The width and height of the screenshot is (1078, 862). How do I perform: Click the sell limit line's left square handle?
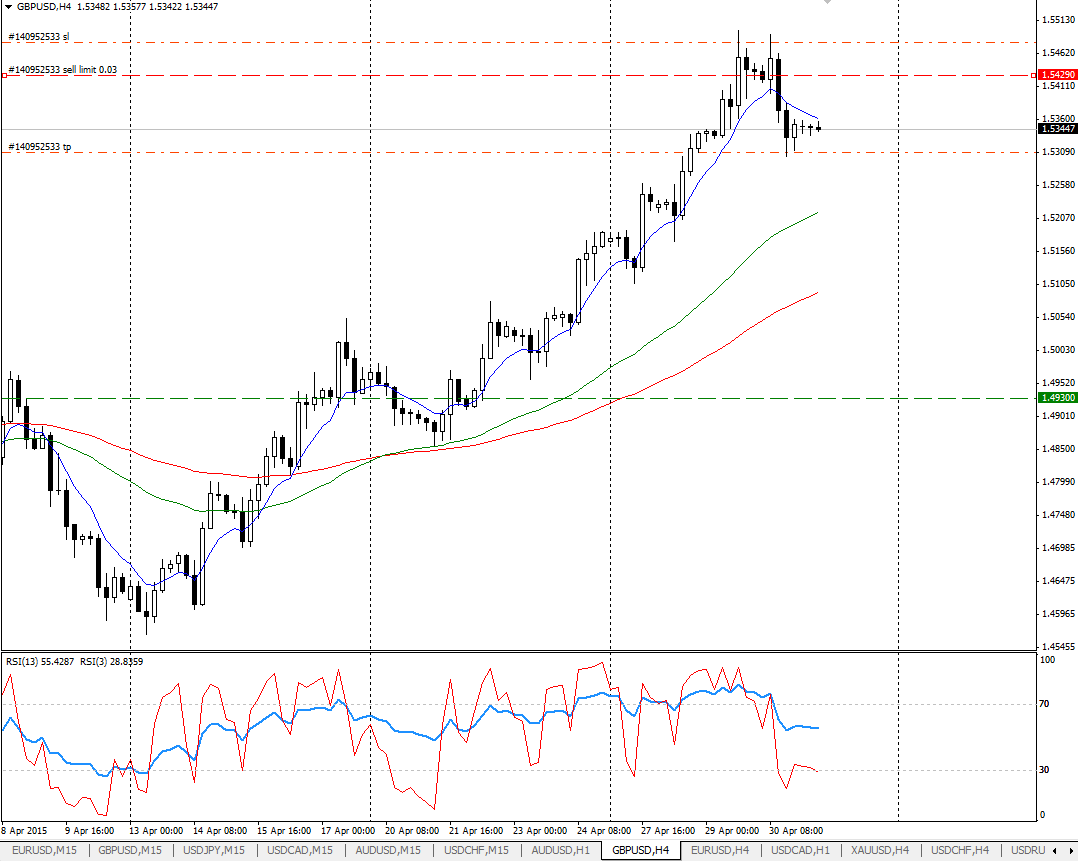click(4, 75)
